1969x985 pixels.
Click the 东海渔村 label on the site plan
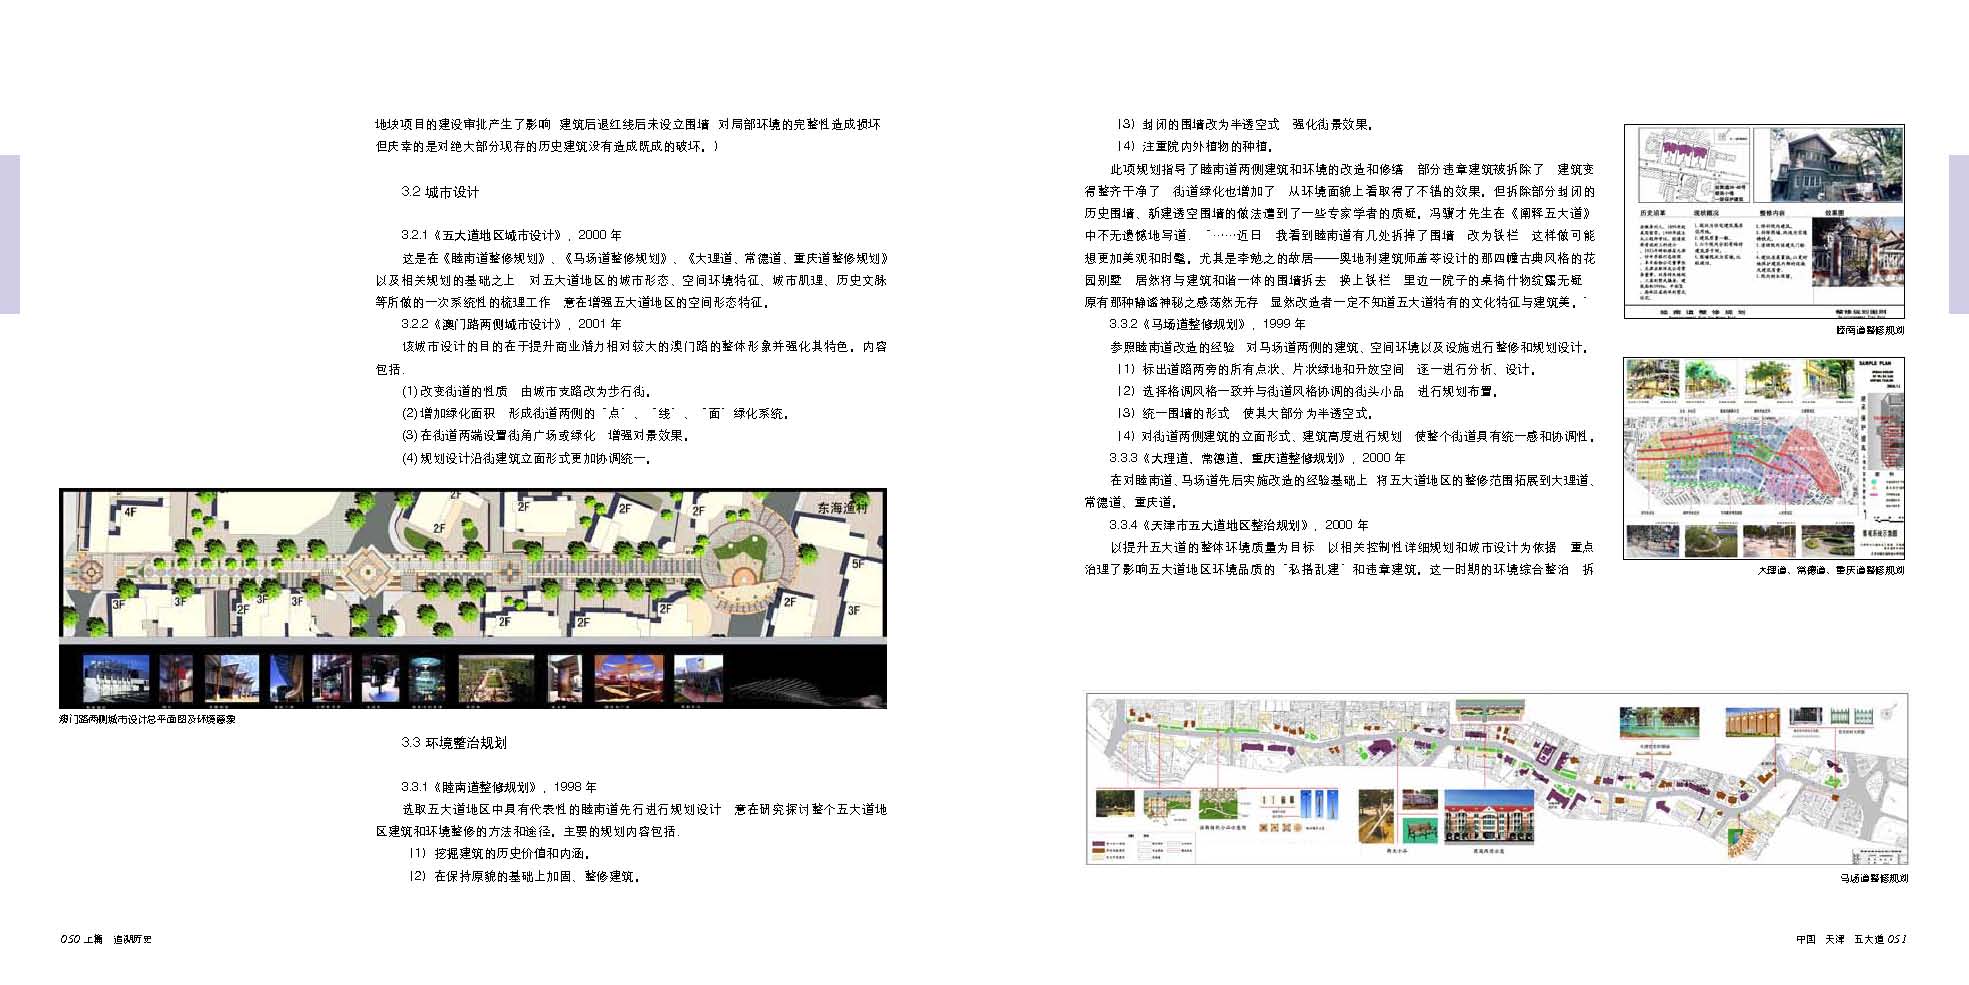(x=844, y=508)
